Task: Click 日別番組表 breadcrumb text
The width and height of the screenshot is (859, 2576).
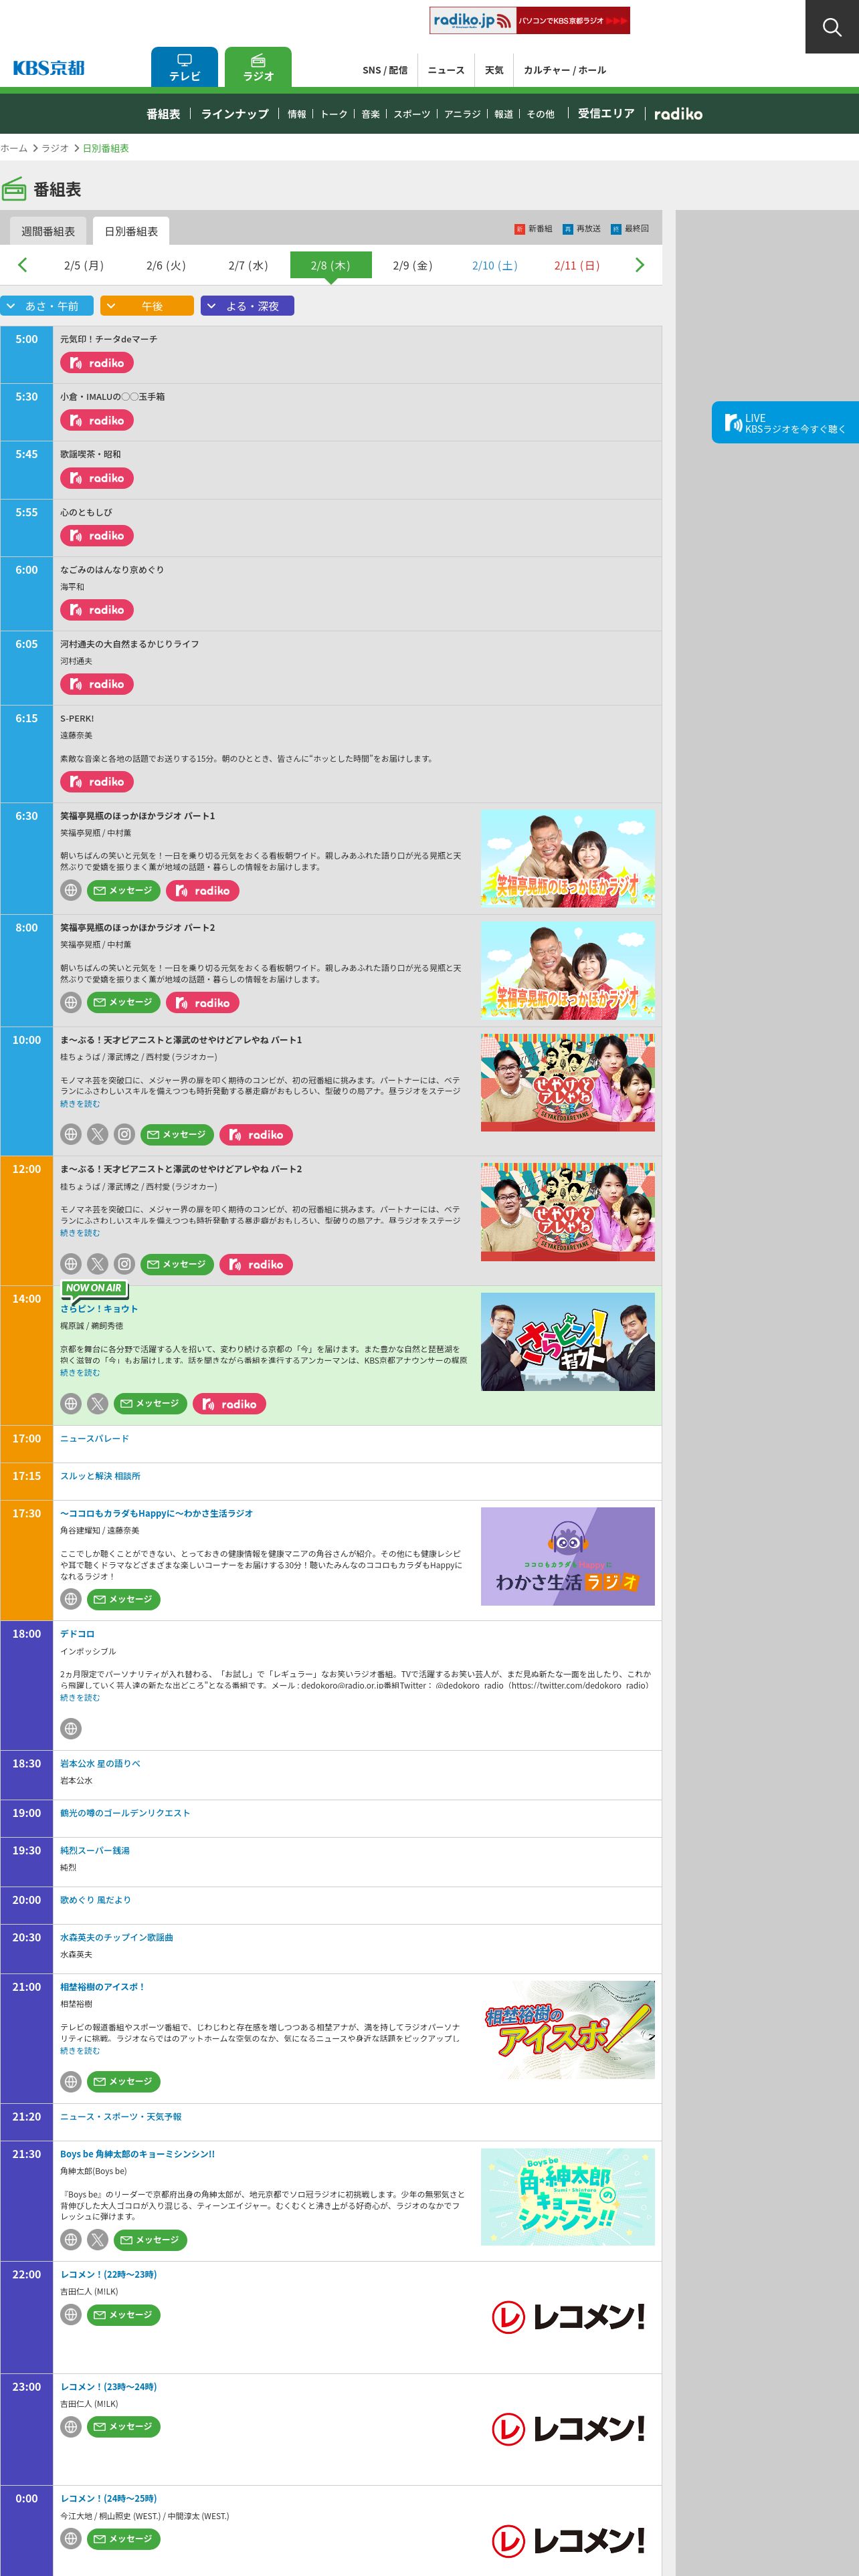Action: 105,148
